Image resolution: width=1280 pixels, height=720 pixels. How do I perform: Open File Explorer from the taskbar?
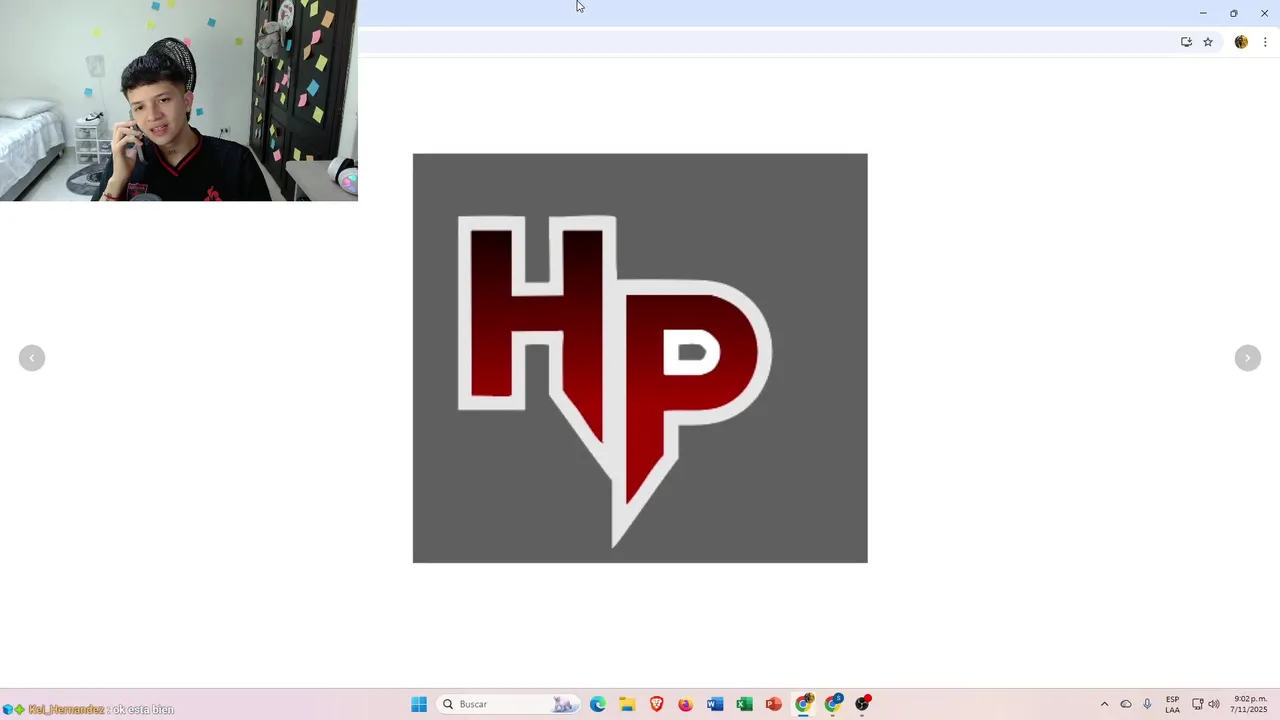click(x=627, y=704)
